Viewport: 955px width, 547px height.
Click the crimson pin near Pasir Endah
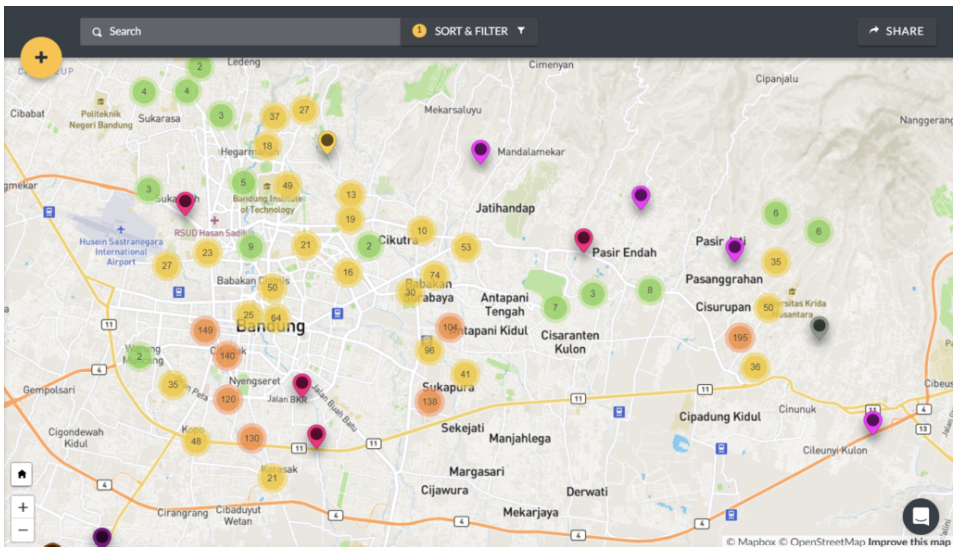pos(583,239)
